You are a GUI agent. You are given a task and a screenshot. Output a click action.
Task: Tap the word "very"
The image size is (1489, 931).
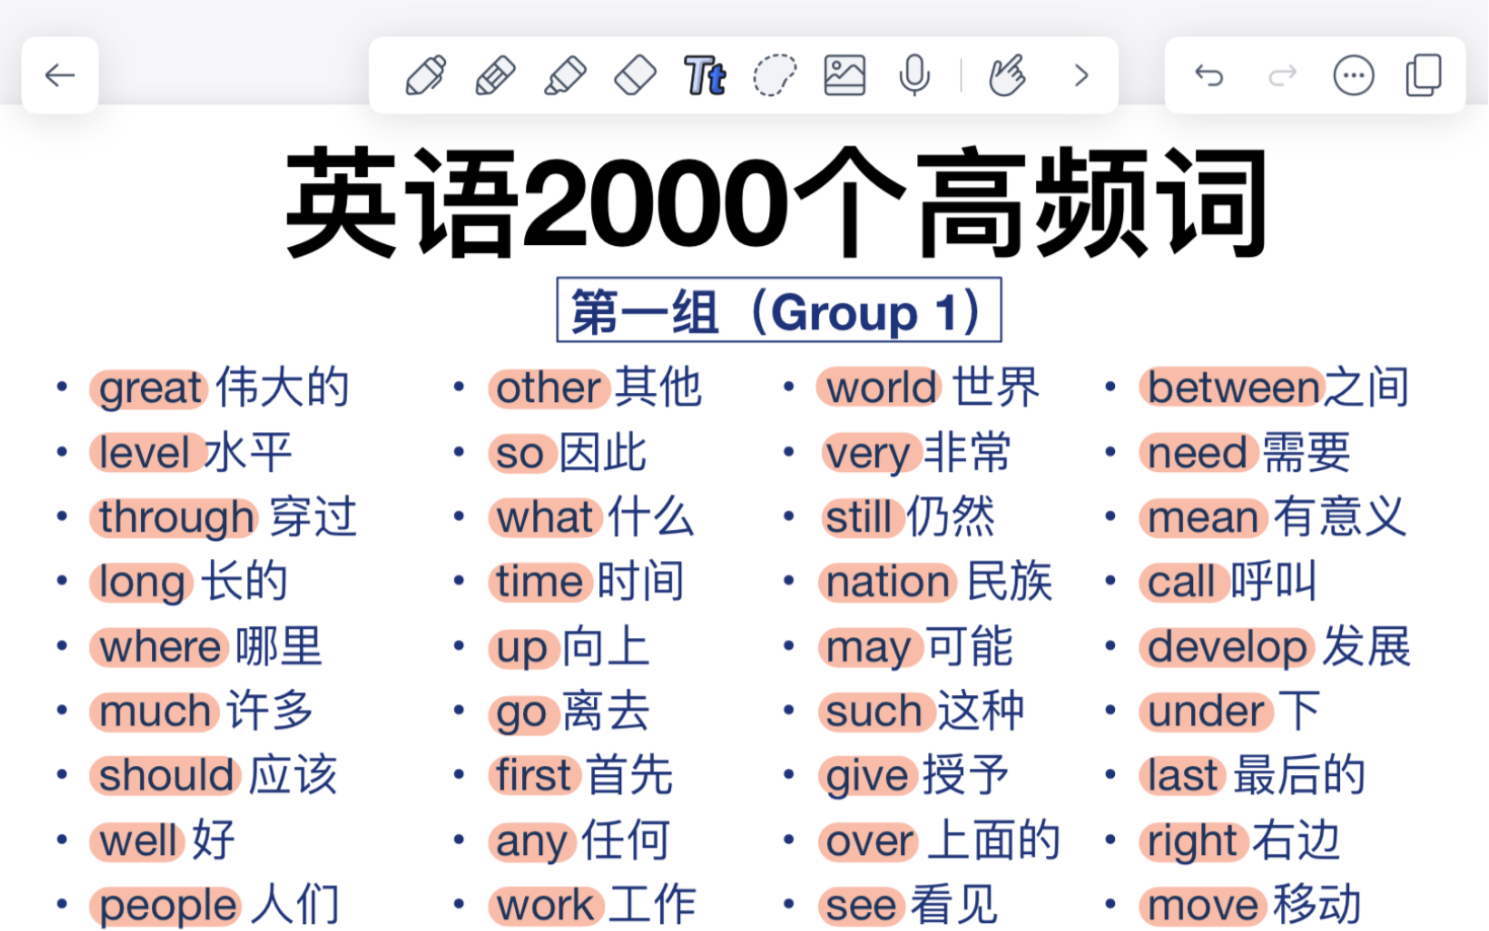(867, 453)
